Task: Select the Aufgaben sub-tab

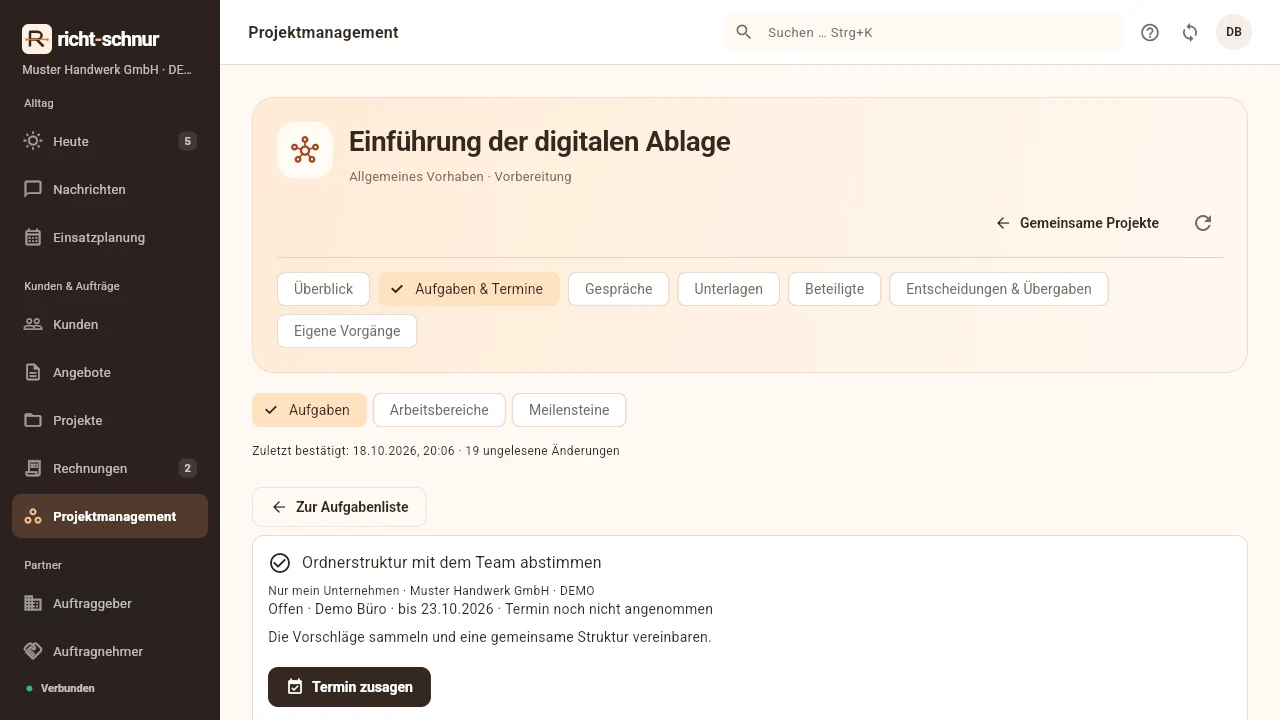Action: [x=309, y=410]
